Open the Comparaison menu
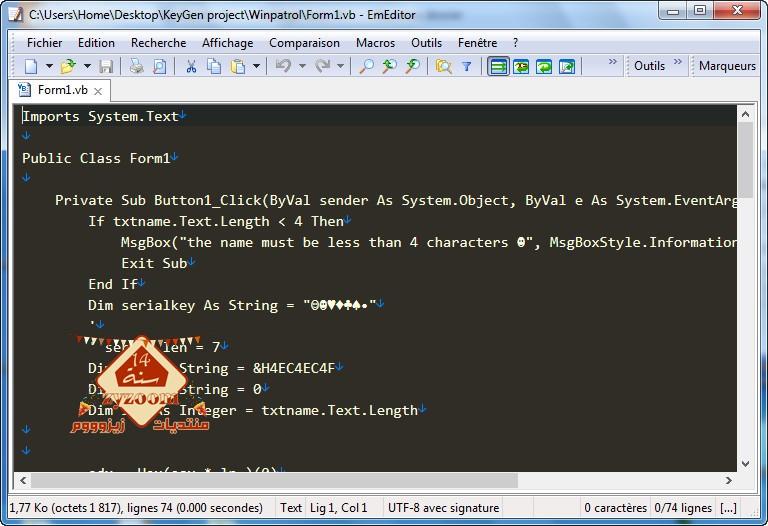768x526 pixels. click(304, 43)
